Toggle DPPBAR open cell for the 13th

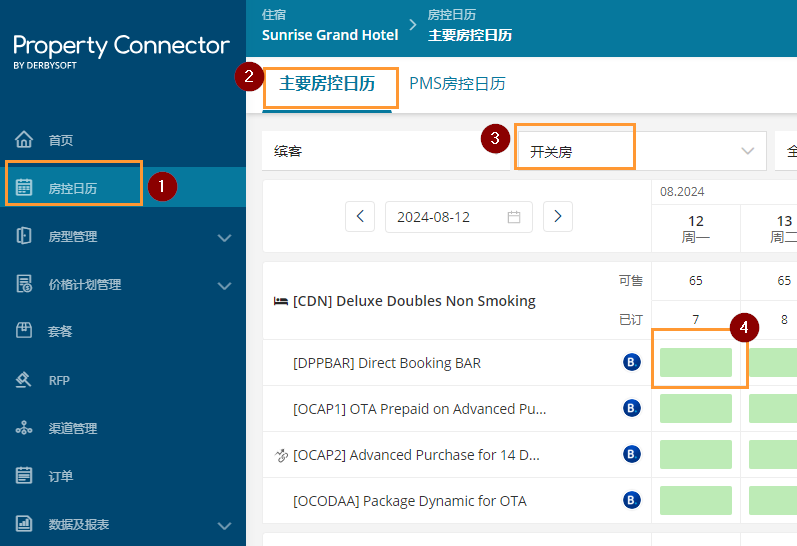tap(773, 362)
